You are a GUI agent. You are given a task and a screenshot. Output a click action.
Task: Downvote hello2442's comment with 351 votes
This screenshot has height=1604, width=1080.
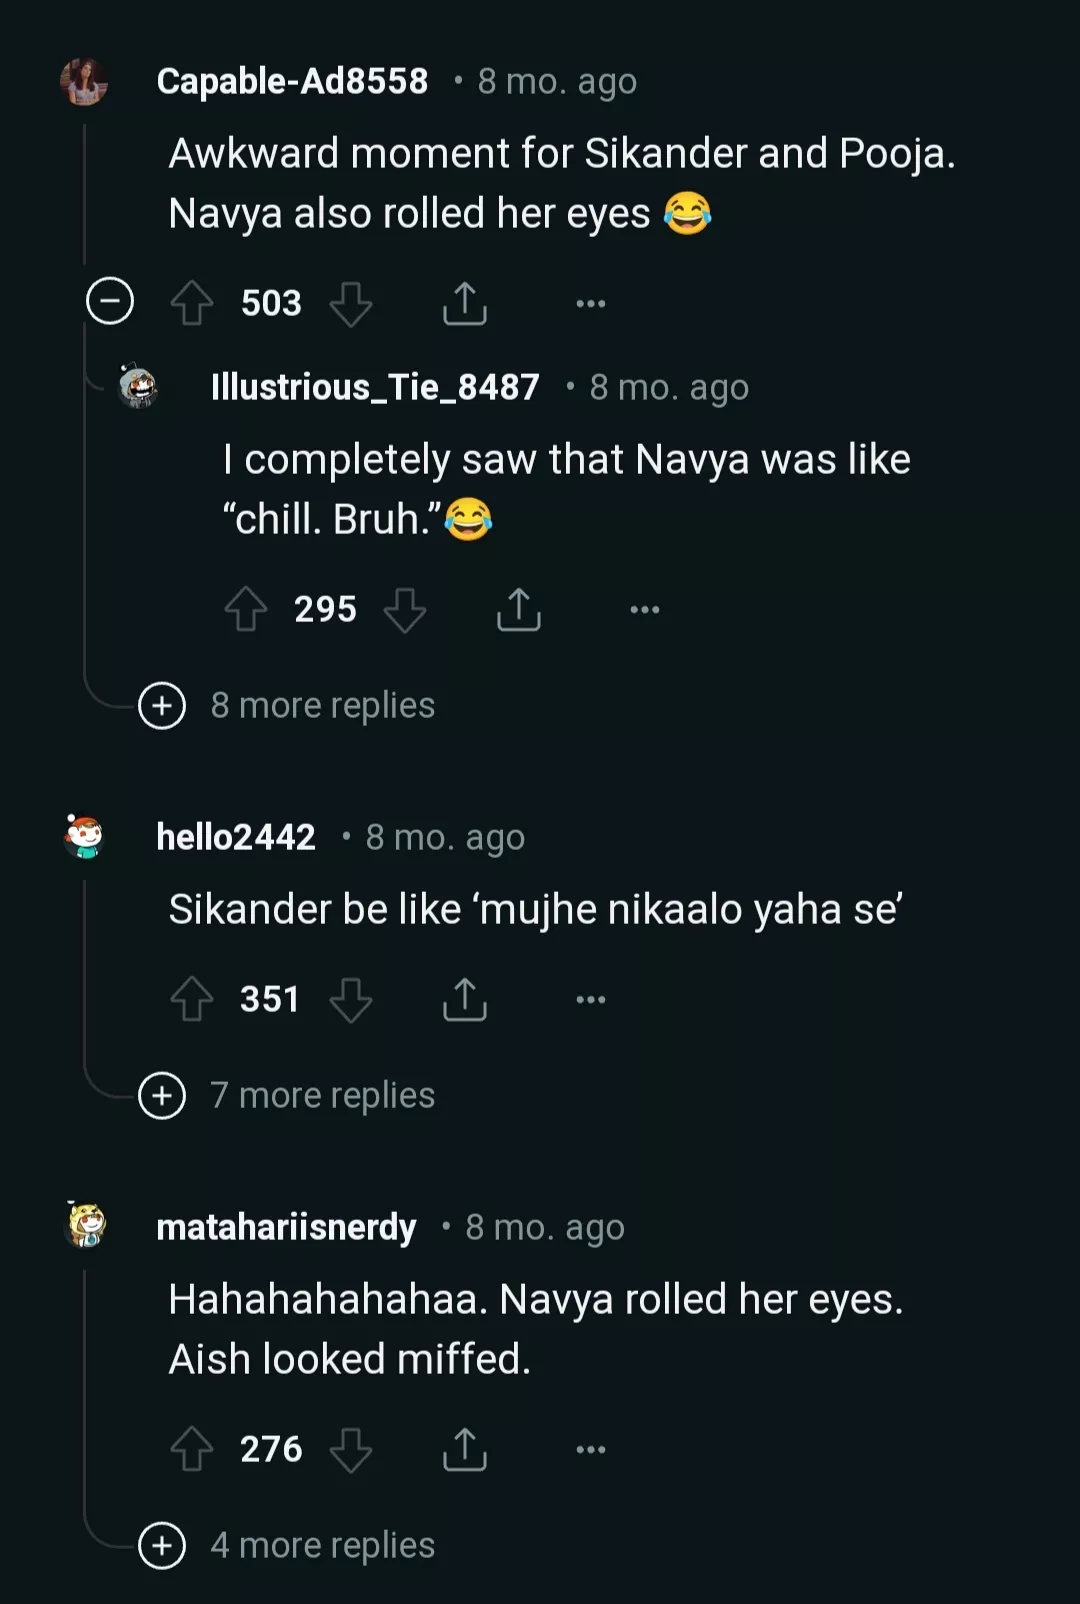click(351, 999)
